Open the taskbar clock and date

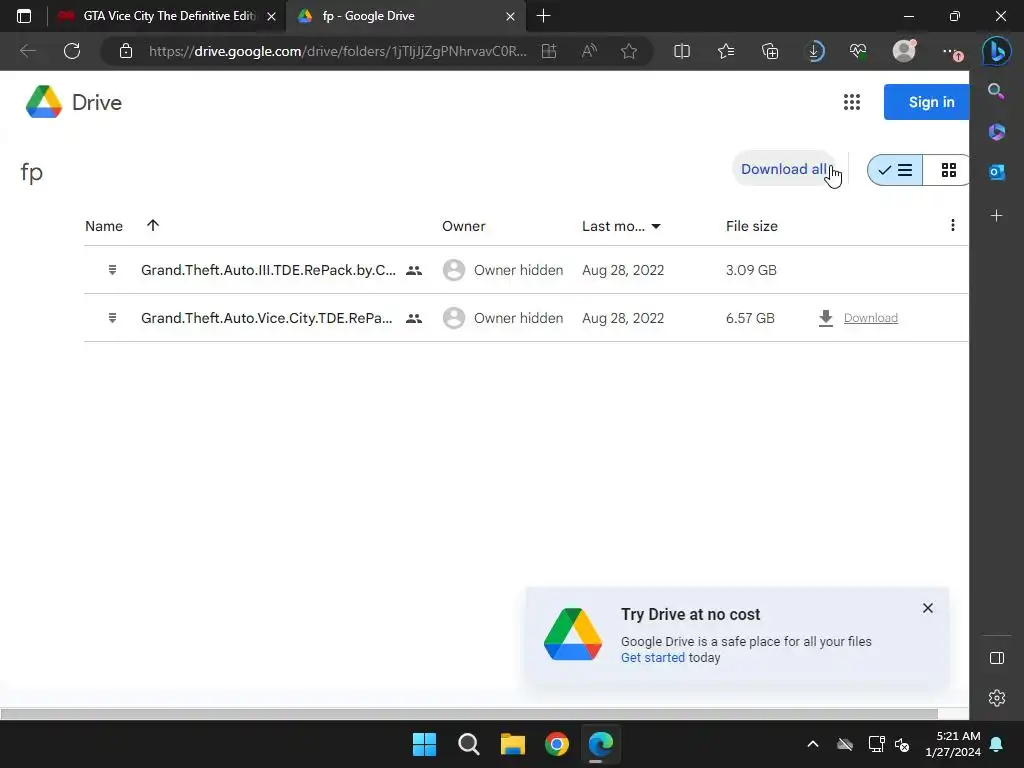pyautogui.click(x=953, y=744)
